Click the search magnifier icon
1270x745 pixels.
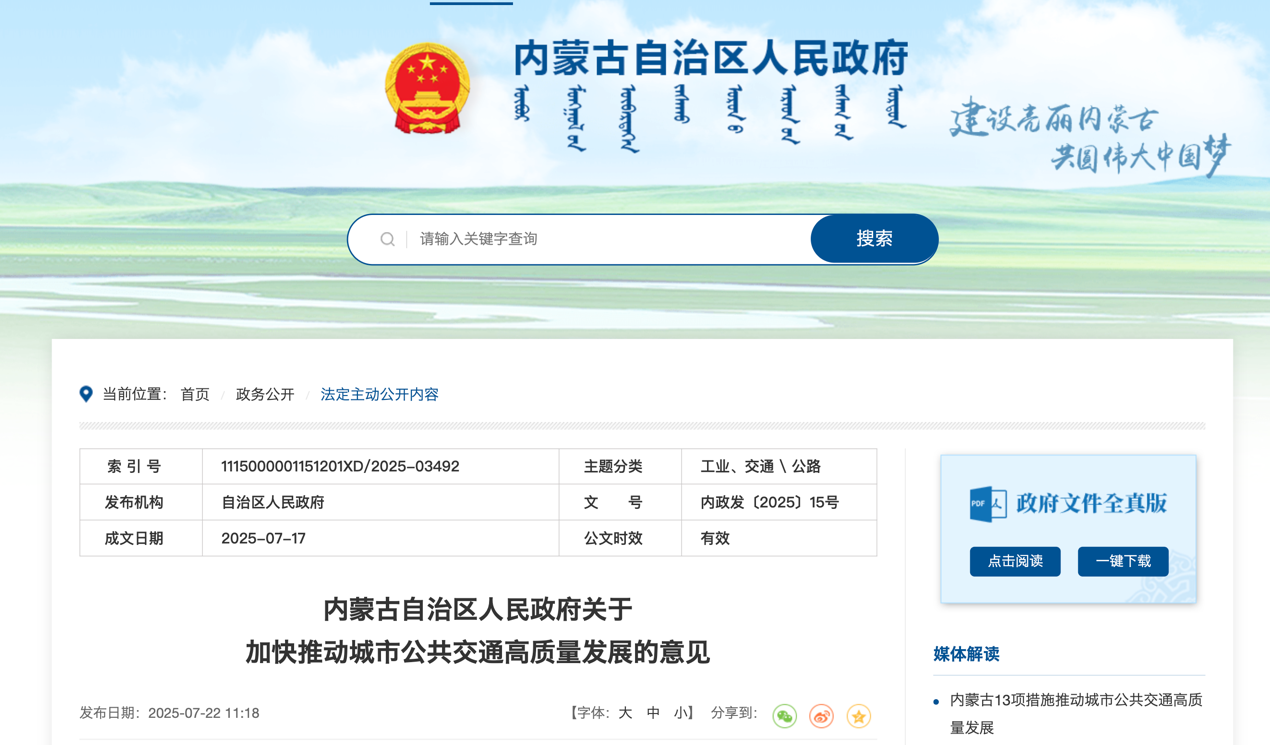[388, 240]
